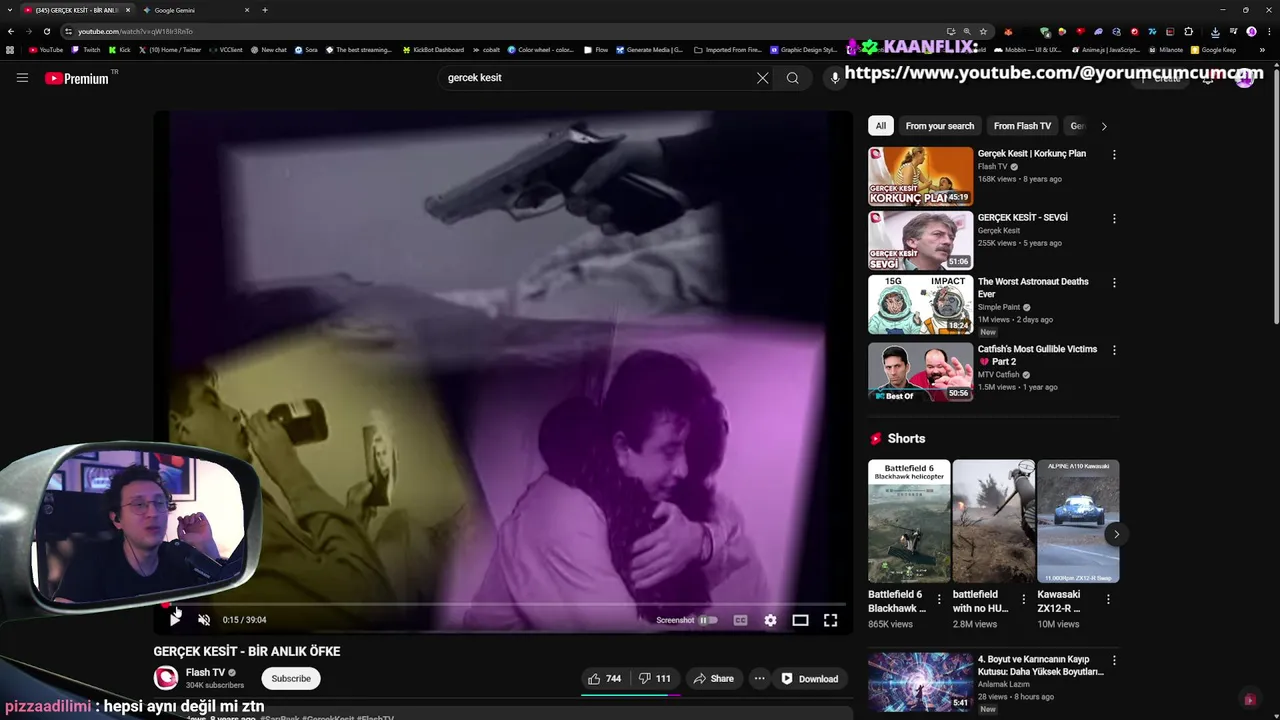Click the magnifier search button
Image resolution: width=1280 pixels, height=720 pixels.
pyautogui.click(x=792, y=78)
